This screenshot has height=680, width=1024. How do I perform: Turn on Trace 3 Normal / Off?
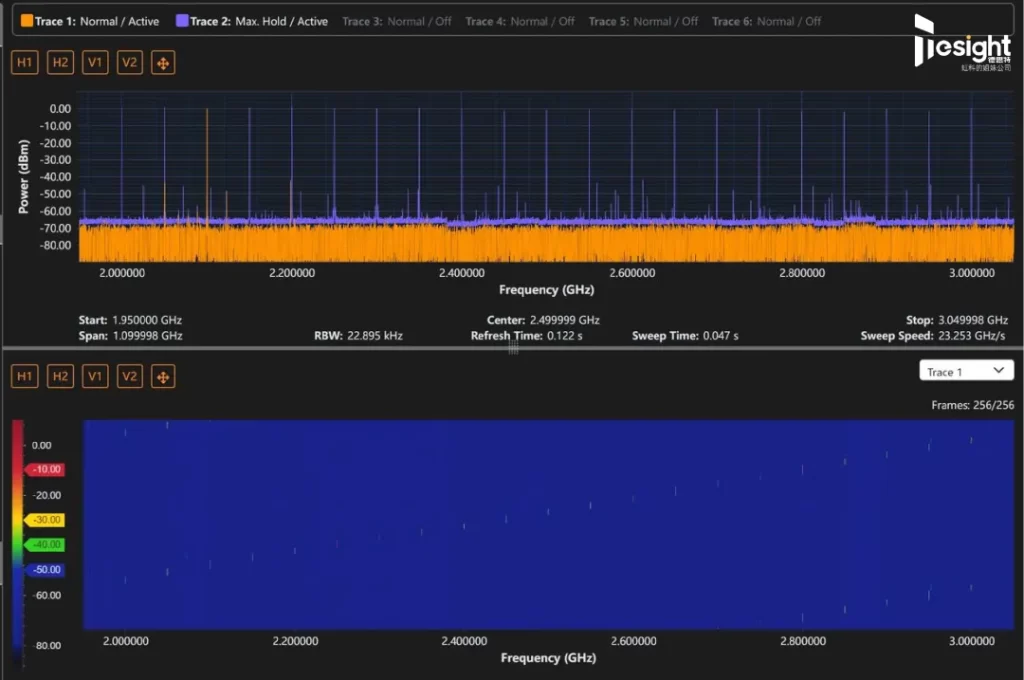tap(396, 21)
